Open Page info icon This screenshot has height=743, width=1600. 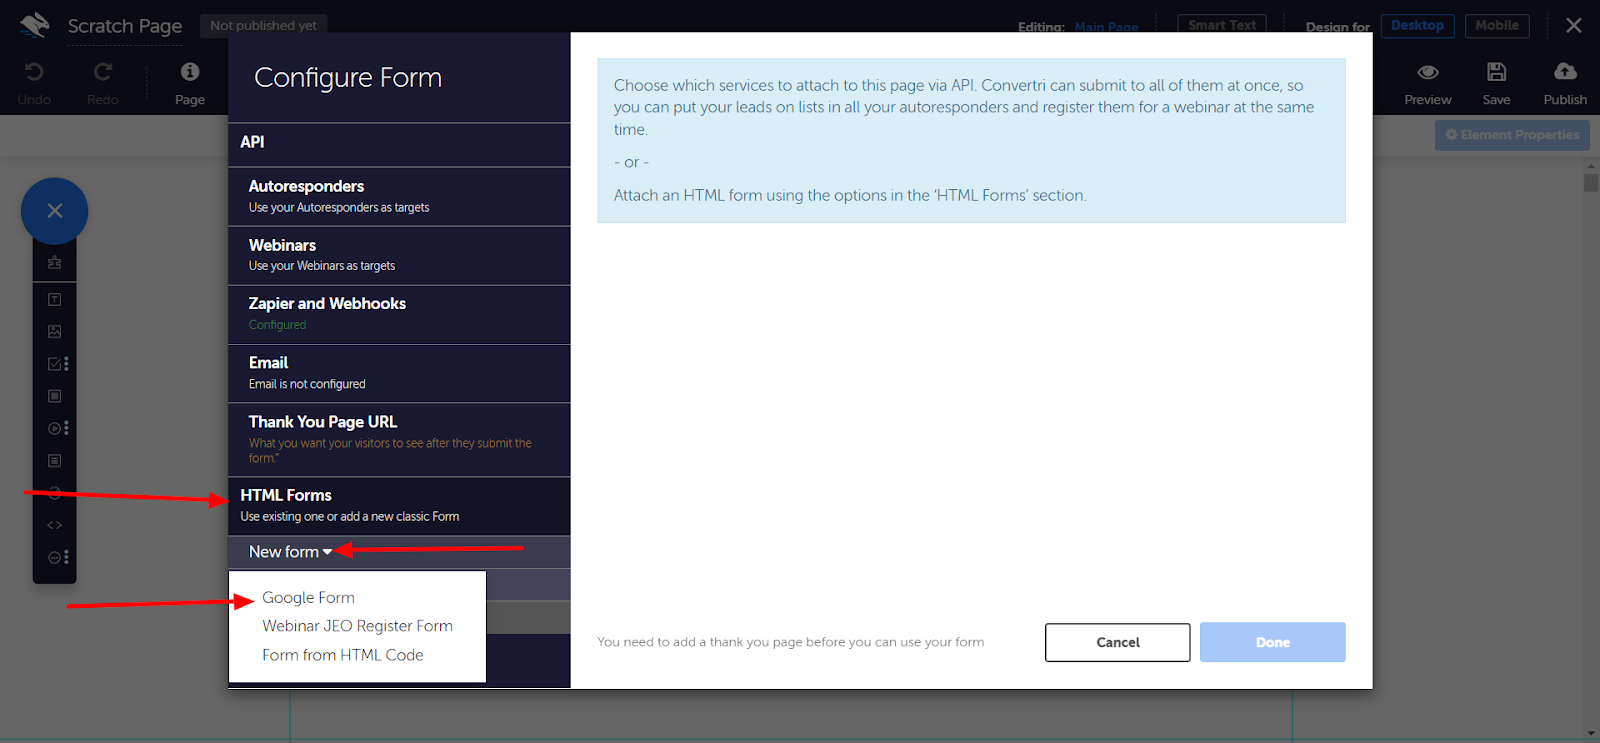190,72
